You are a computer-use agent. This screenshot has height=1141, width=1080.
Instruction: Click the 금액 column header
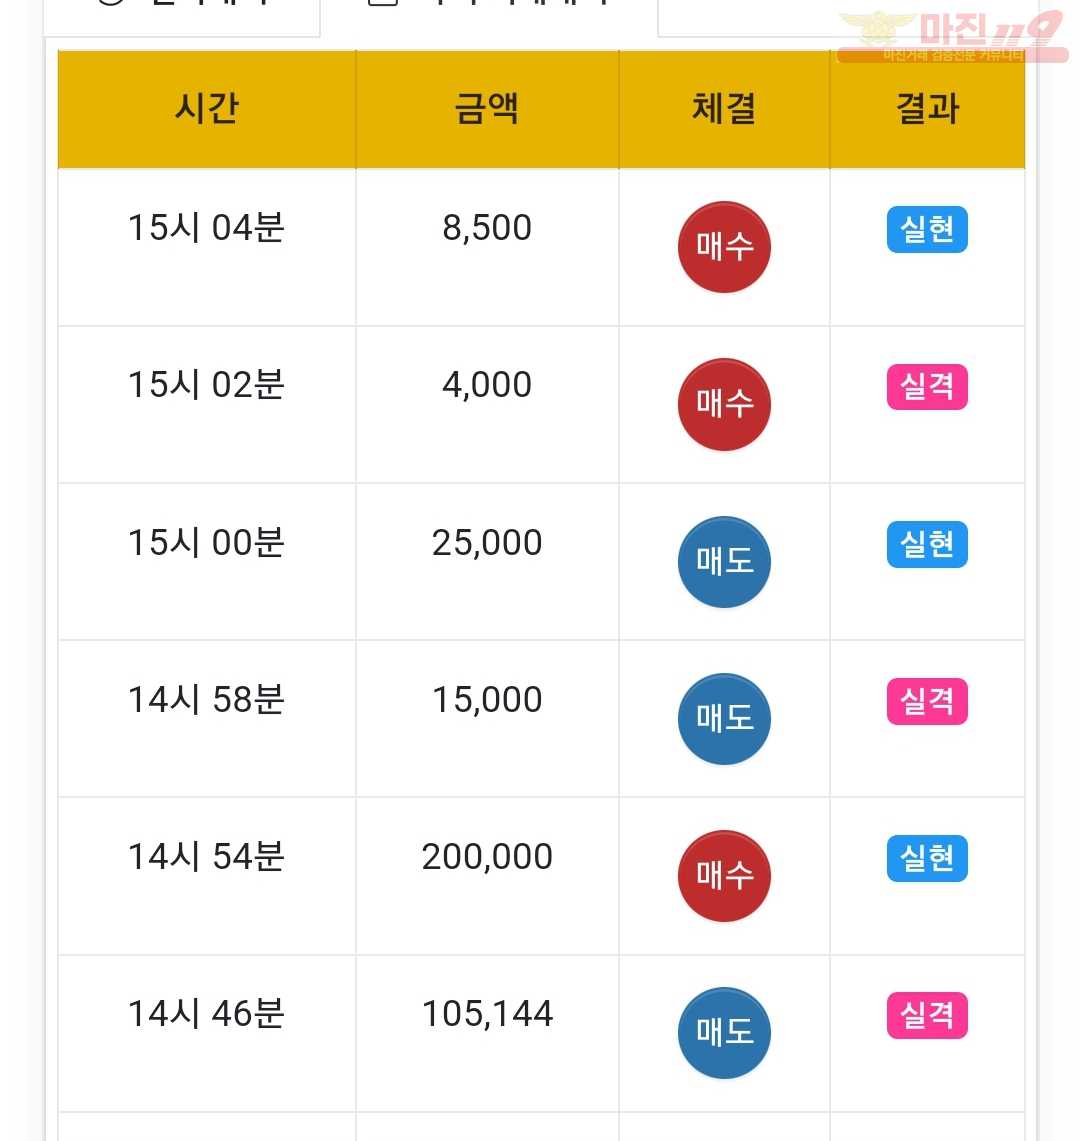click(487, 109)
